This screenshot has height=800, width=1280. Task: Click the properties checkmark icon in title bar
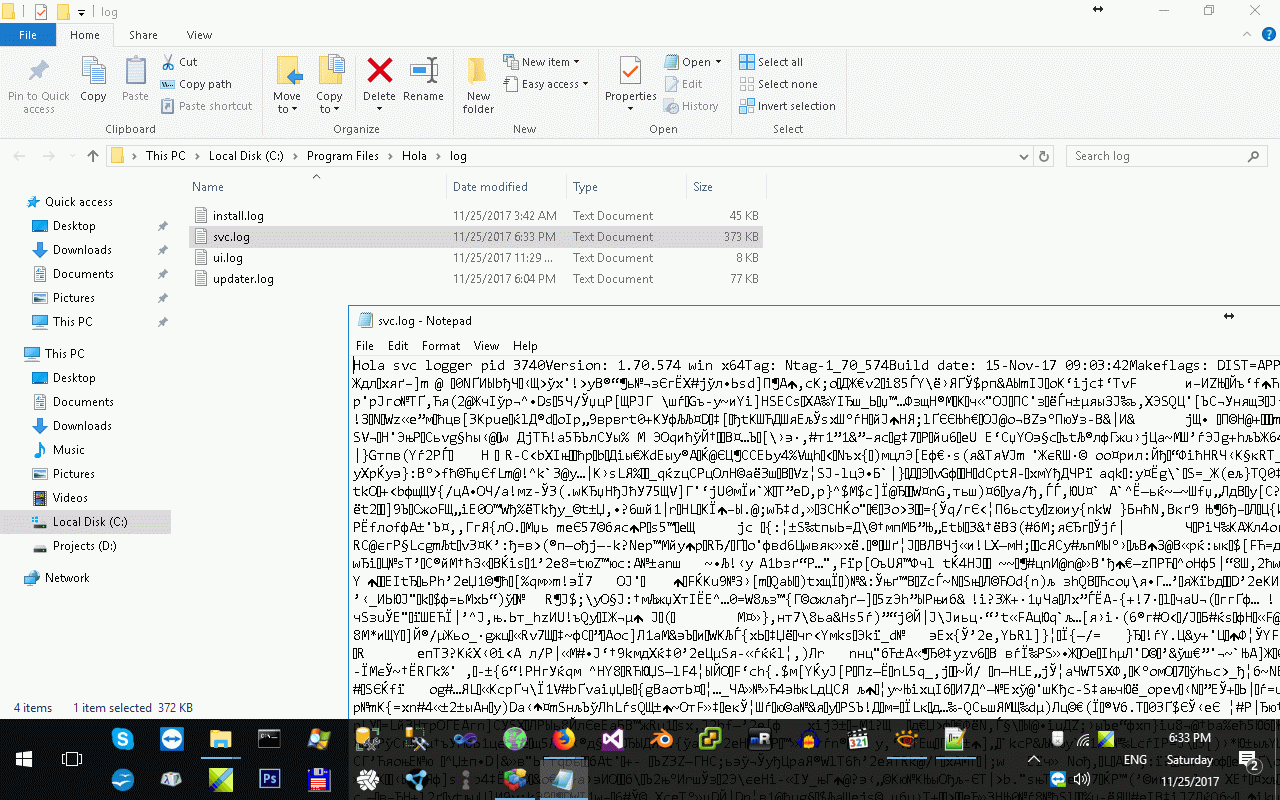click(x=41, y=11)
